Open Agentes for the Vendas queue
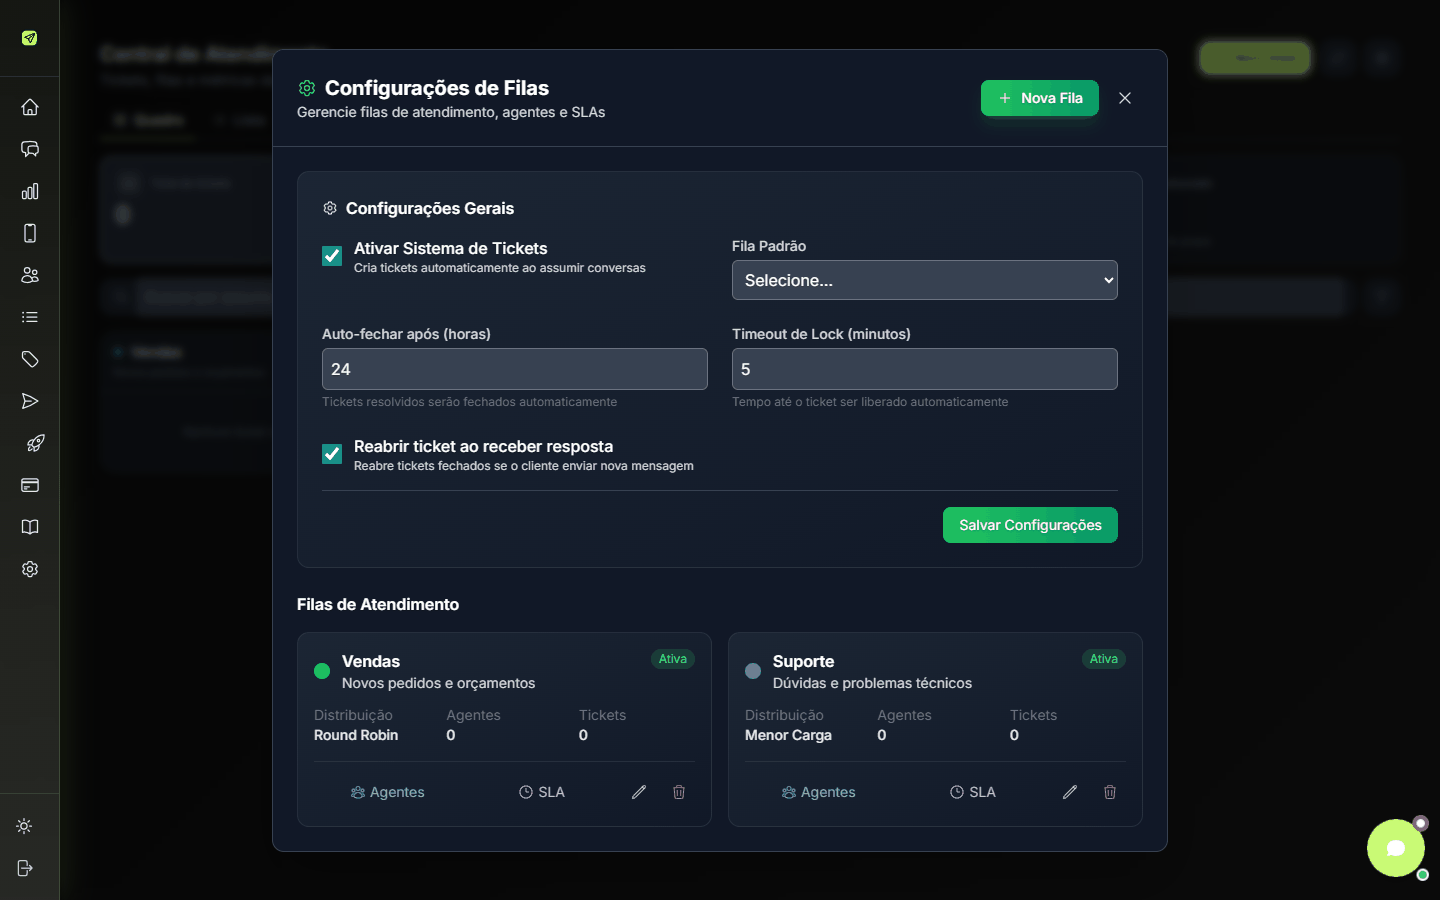The width and height of the screenshot is (1440, 900). (387, 792)
